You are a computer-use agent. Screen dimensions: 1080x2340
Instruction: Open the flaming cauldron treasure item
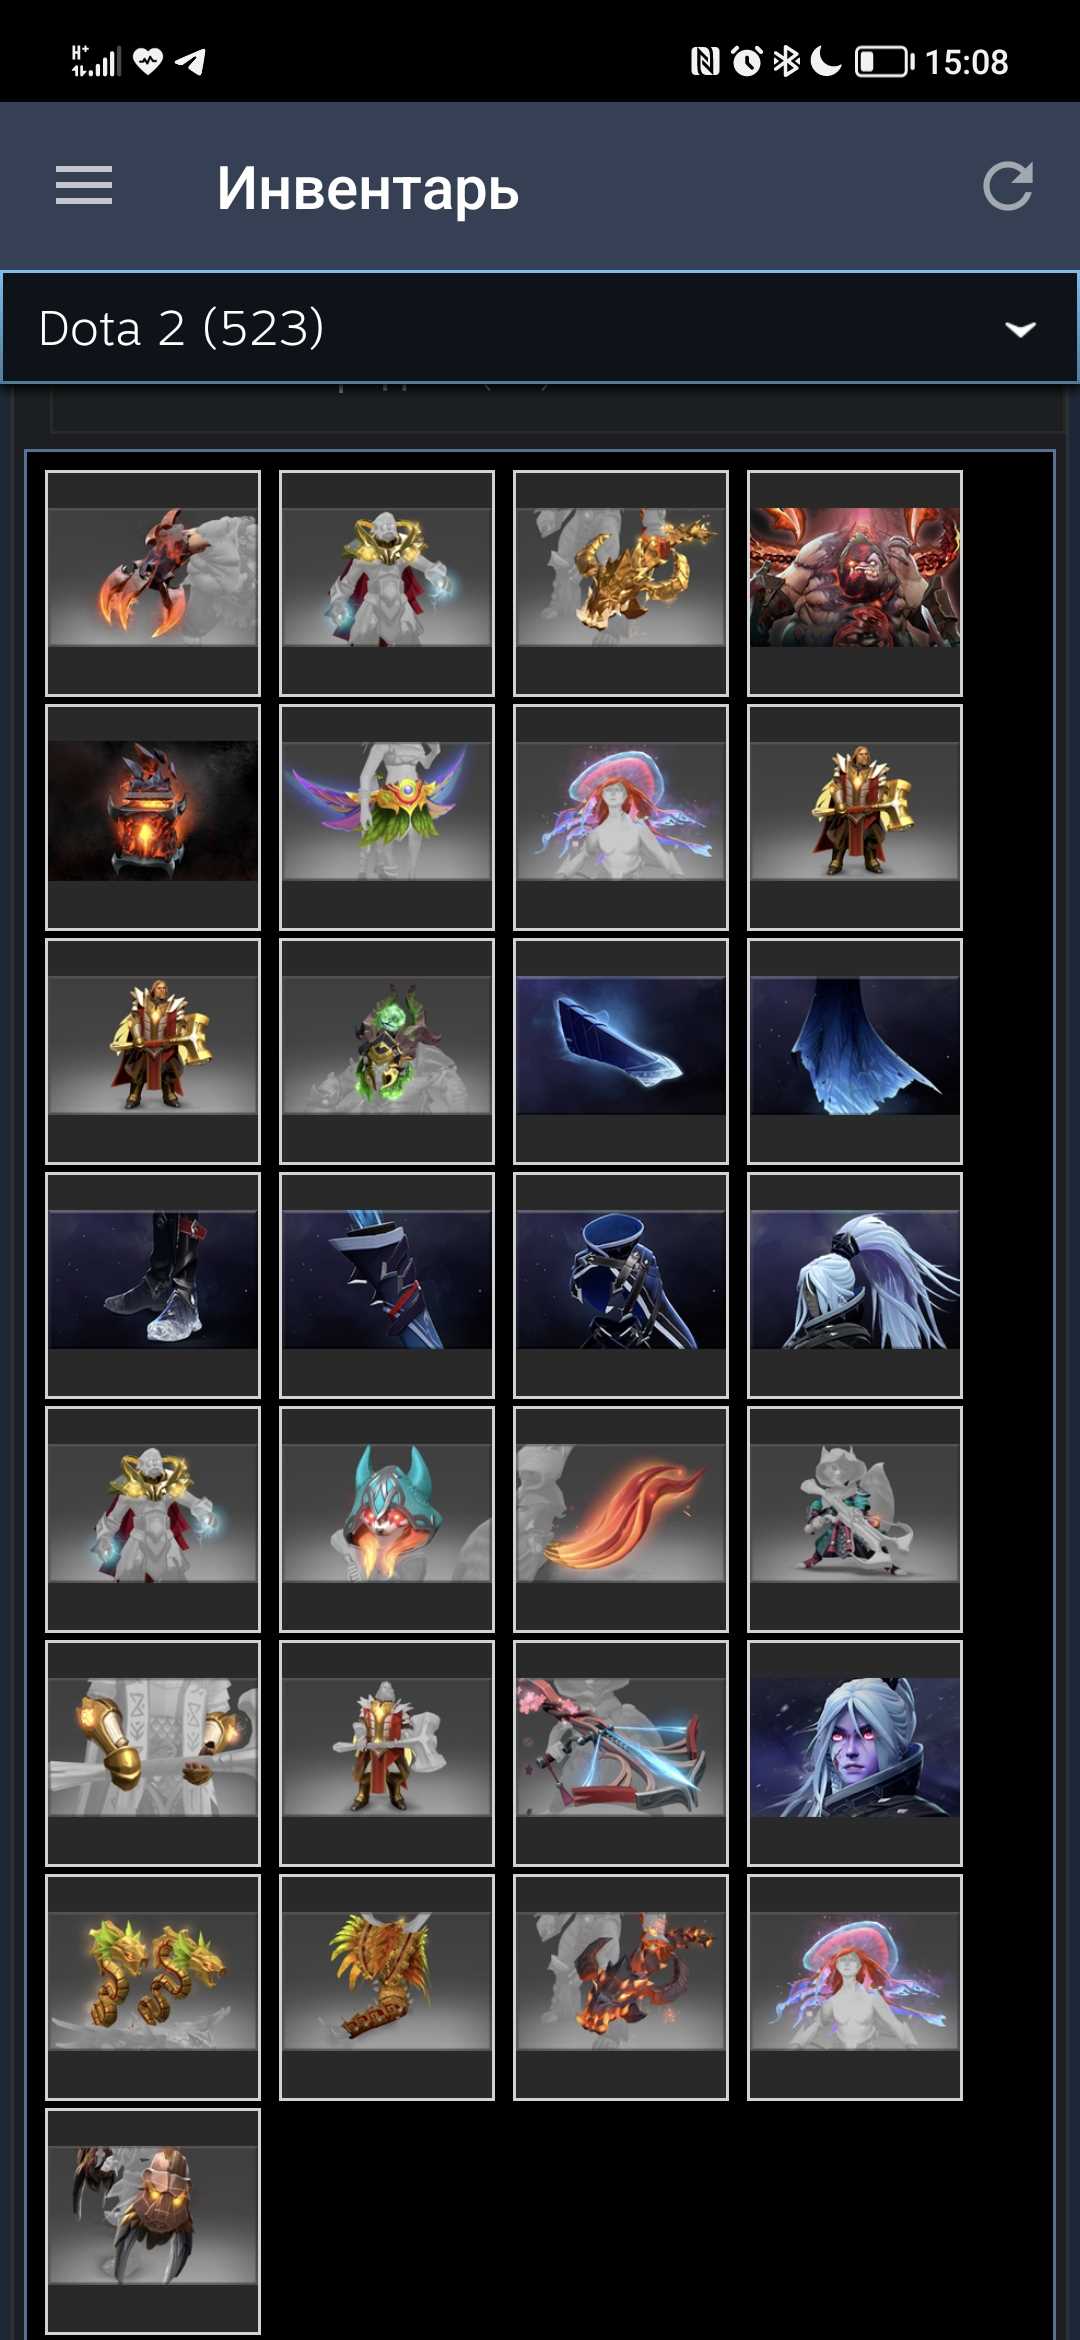click(x=153, y=817)
